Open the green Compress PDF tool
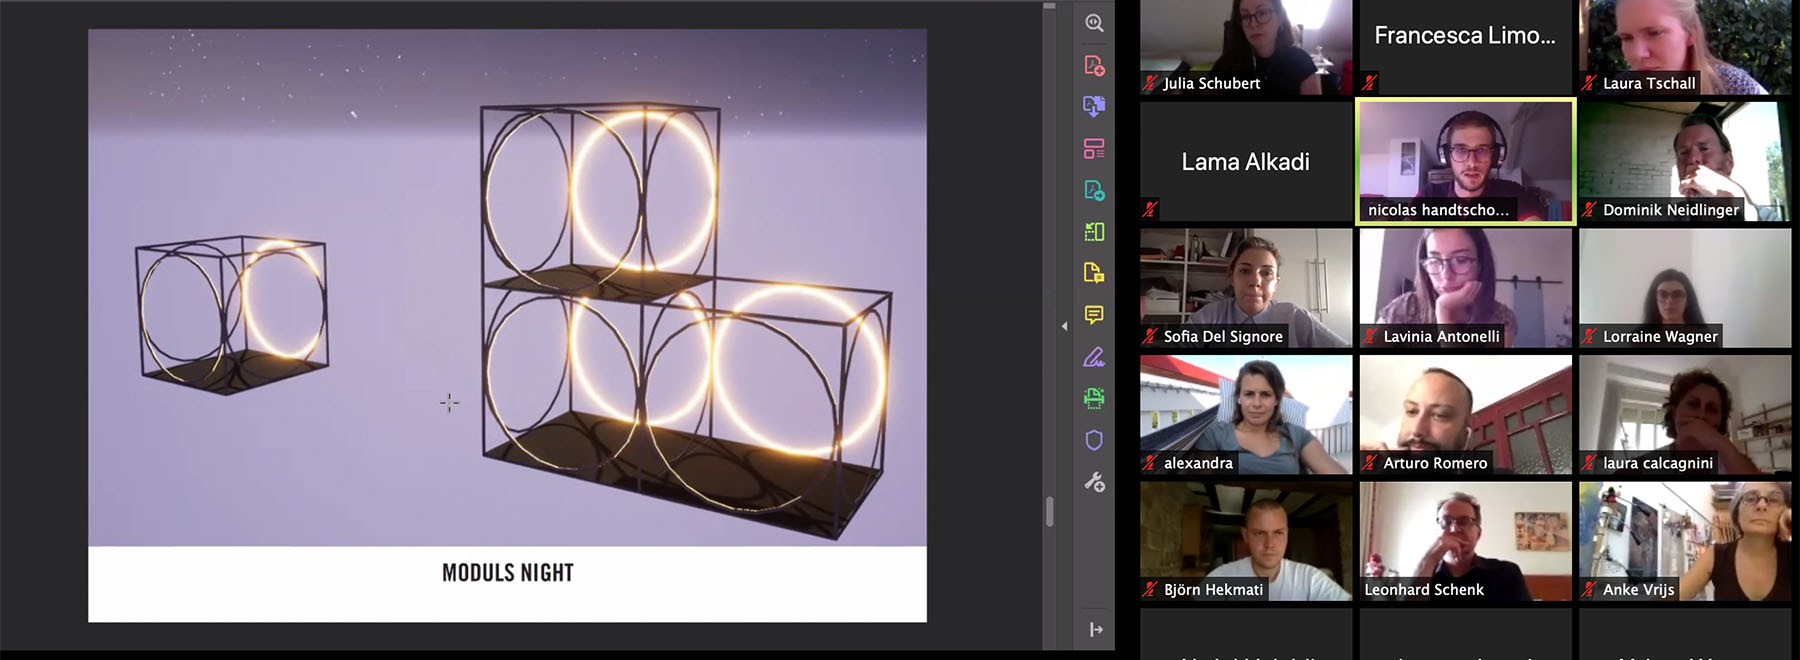 1094,231
